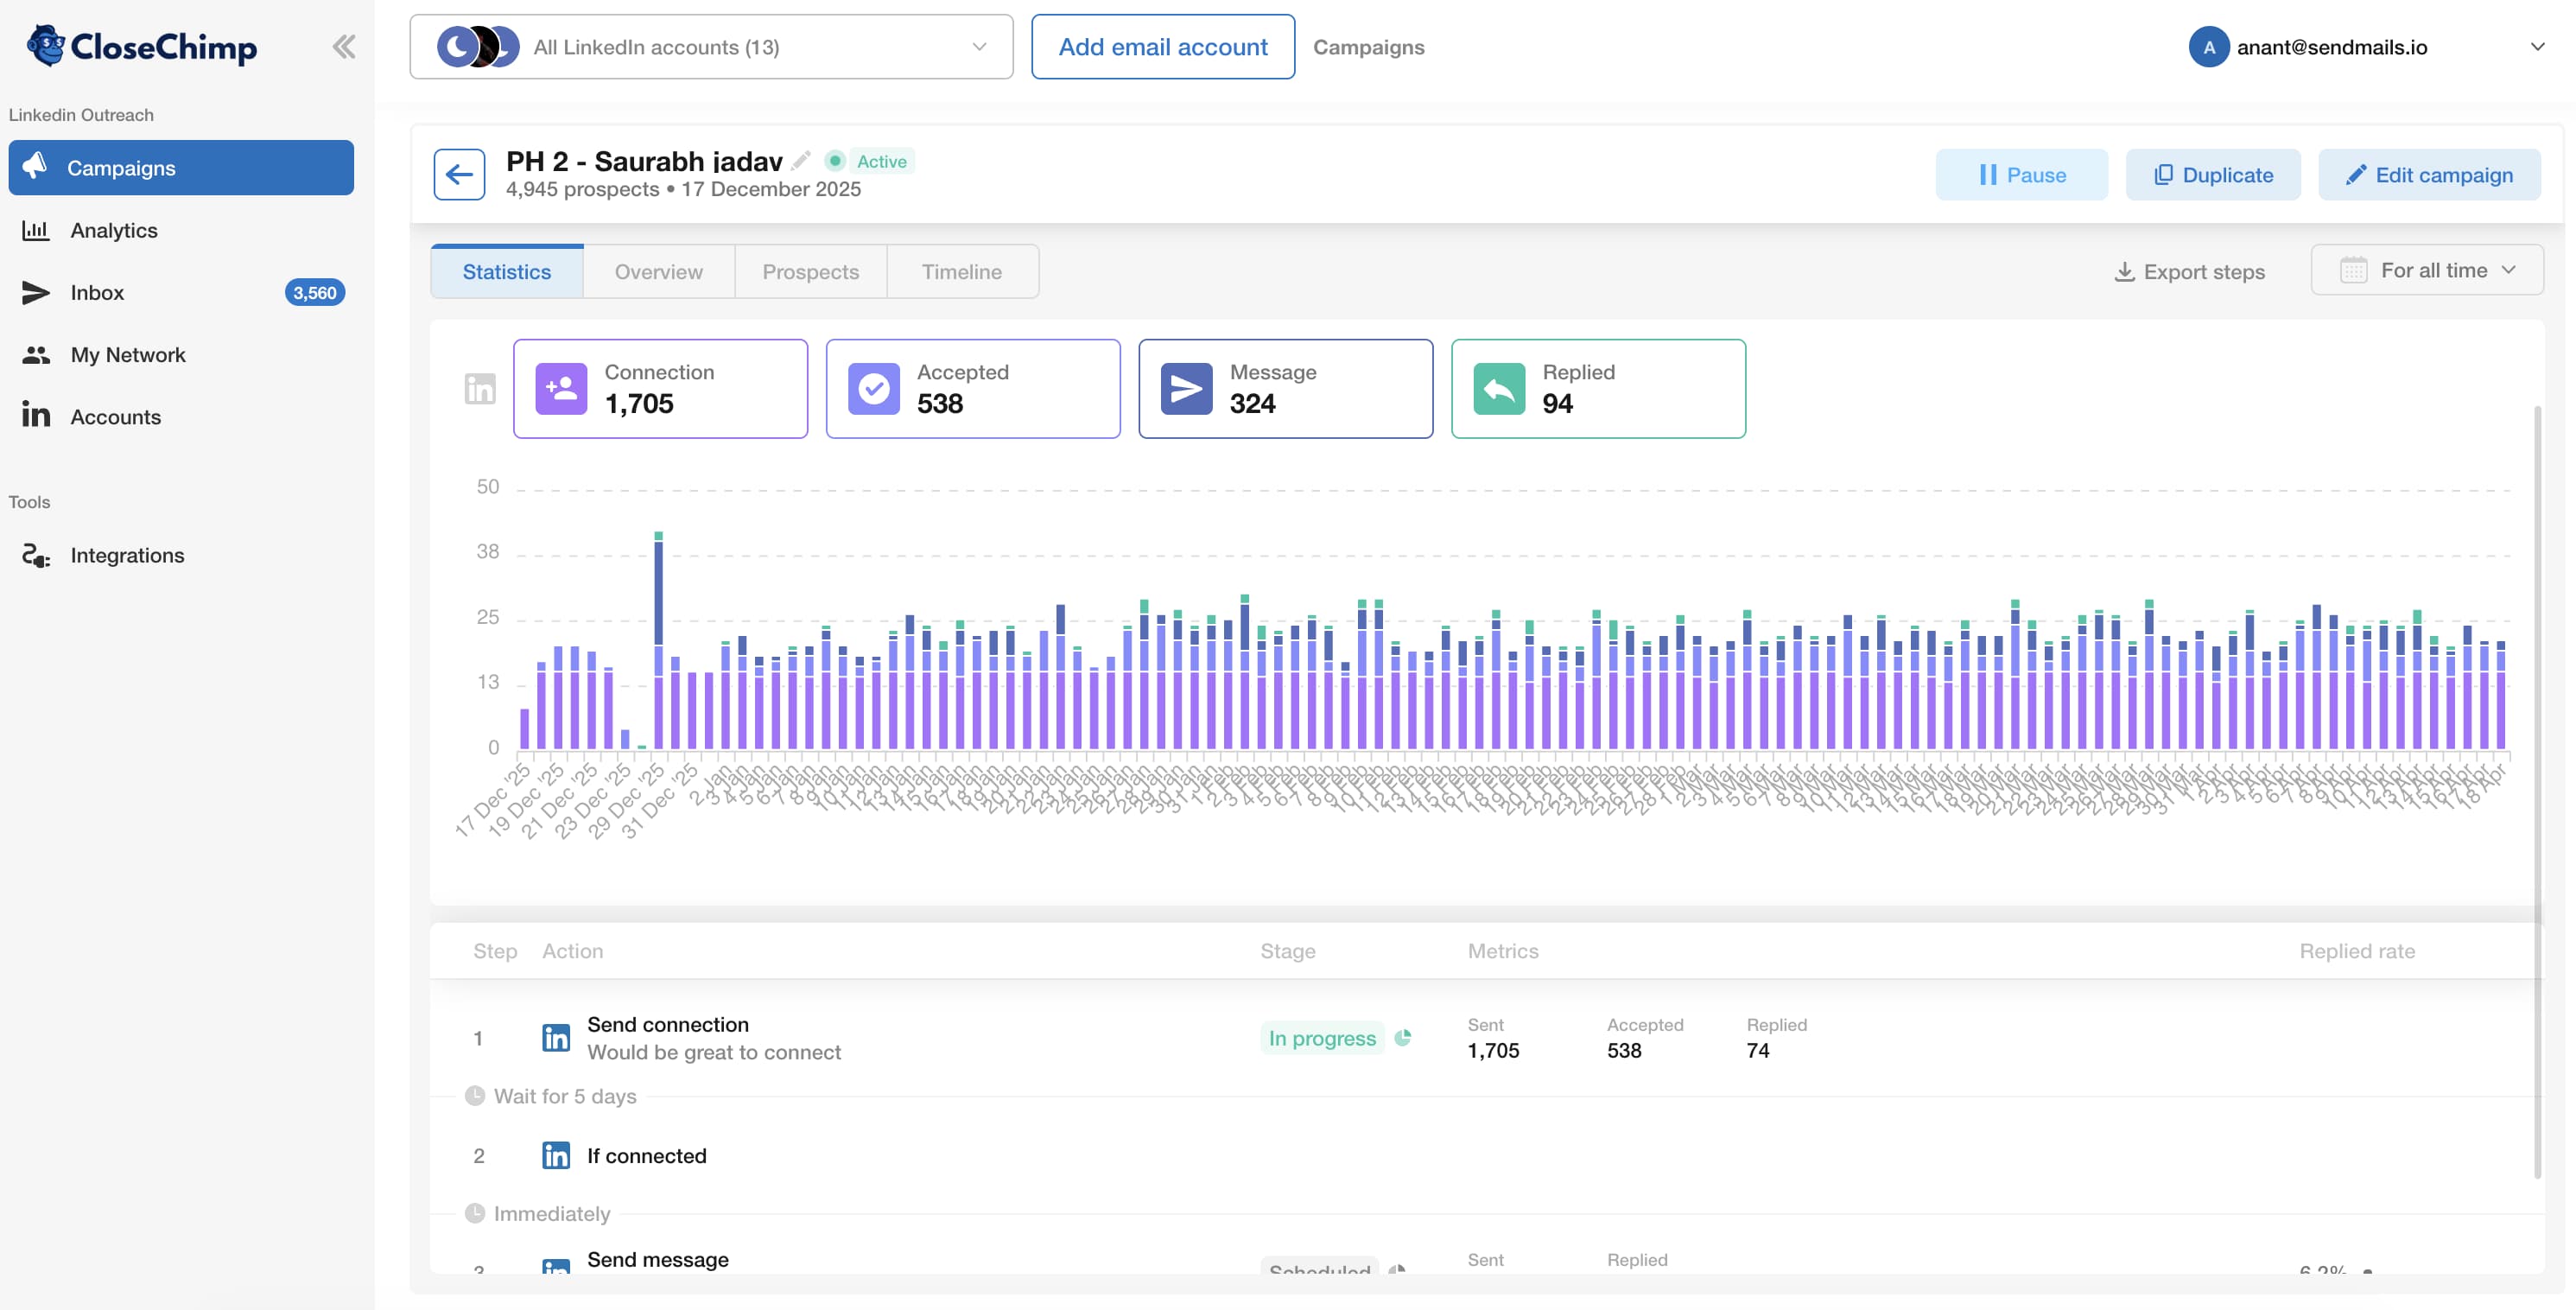The image size is (2576, 1310).
Task: Click the back arrow next to campaign name
Action: tap(459, 173)
